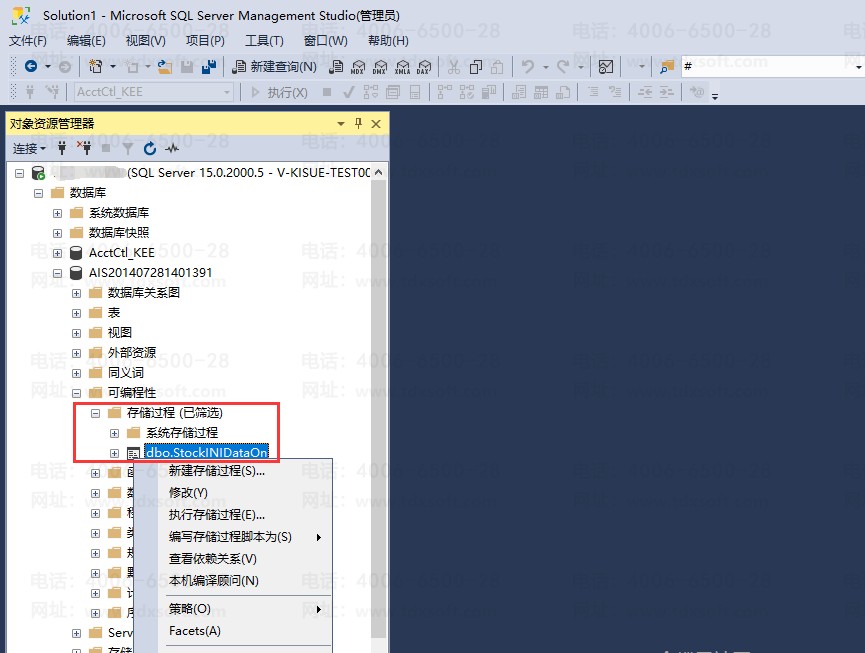The image size is (865, 653).
Task: Click the Navigate Backward arrow icon
Action: [x=31, y=67]
